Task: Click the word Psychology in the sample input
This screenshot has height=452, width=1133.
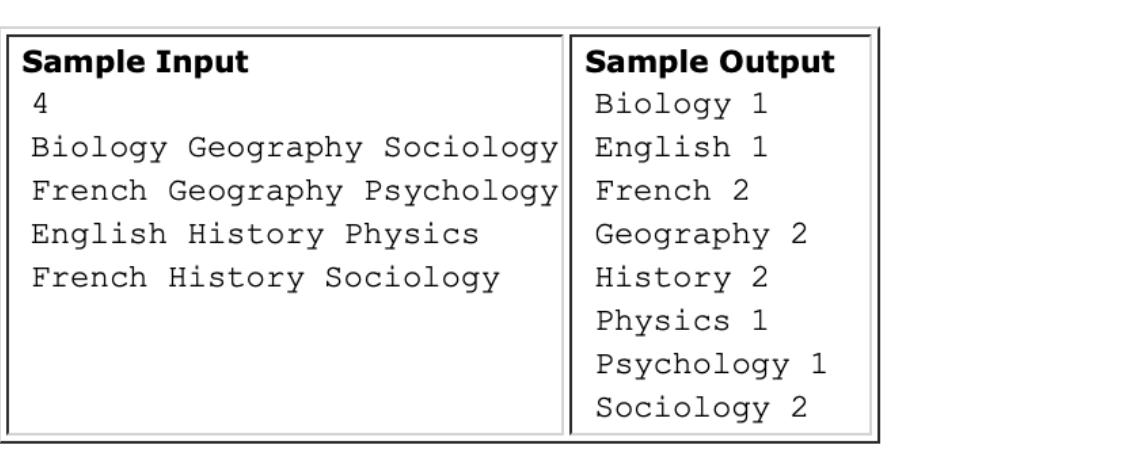Action: (x=461, y=192)
